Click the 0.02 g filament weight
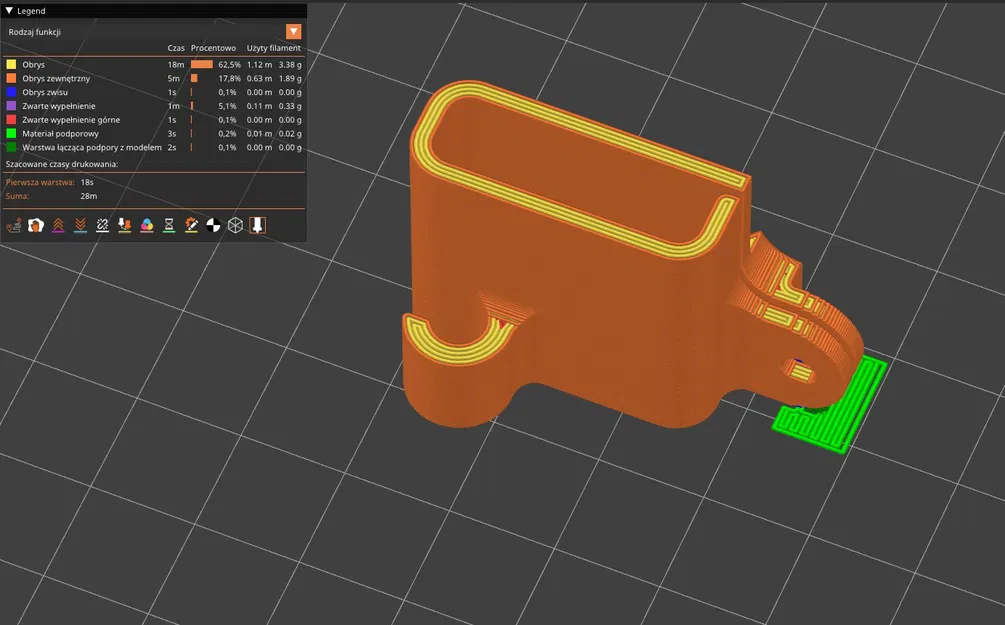Screen dimensions: 1005x625 (x=290, y=133)
